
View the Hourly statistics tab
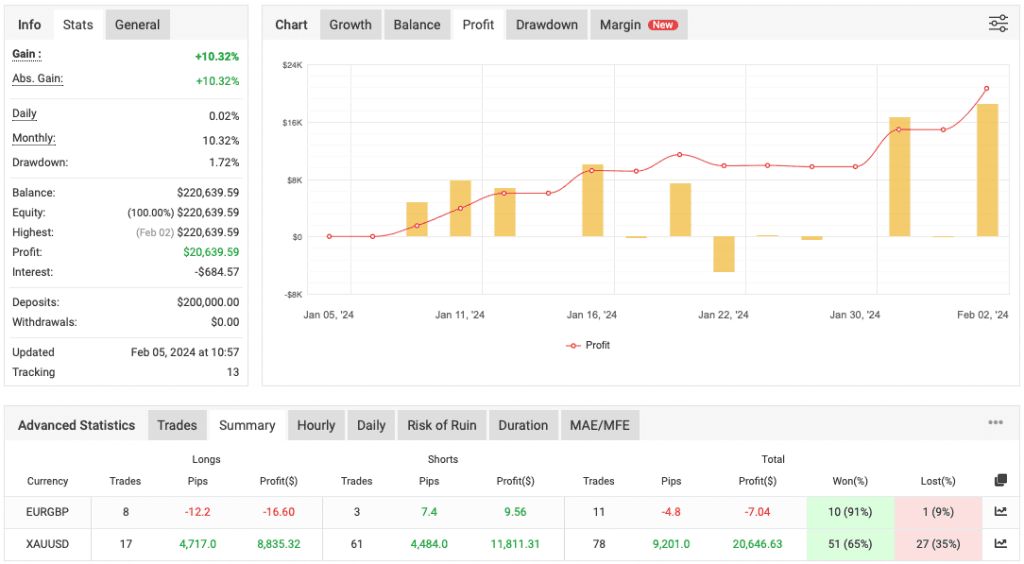point(316,425)
